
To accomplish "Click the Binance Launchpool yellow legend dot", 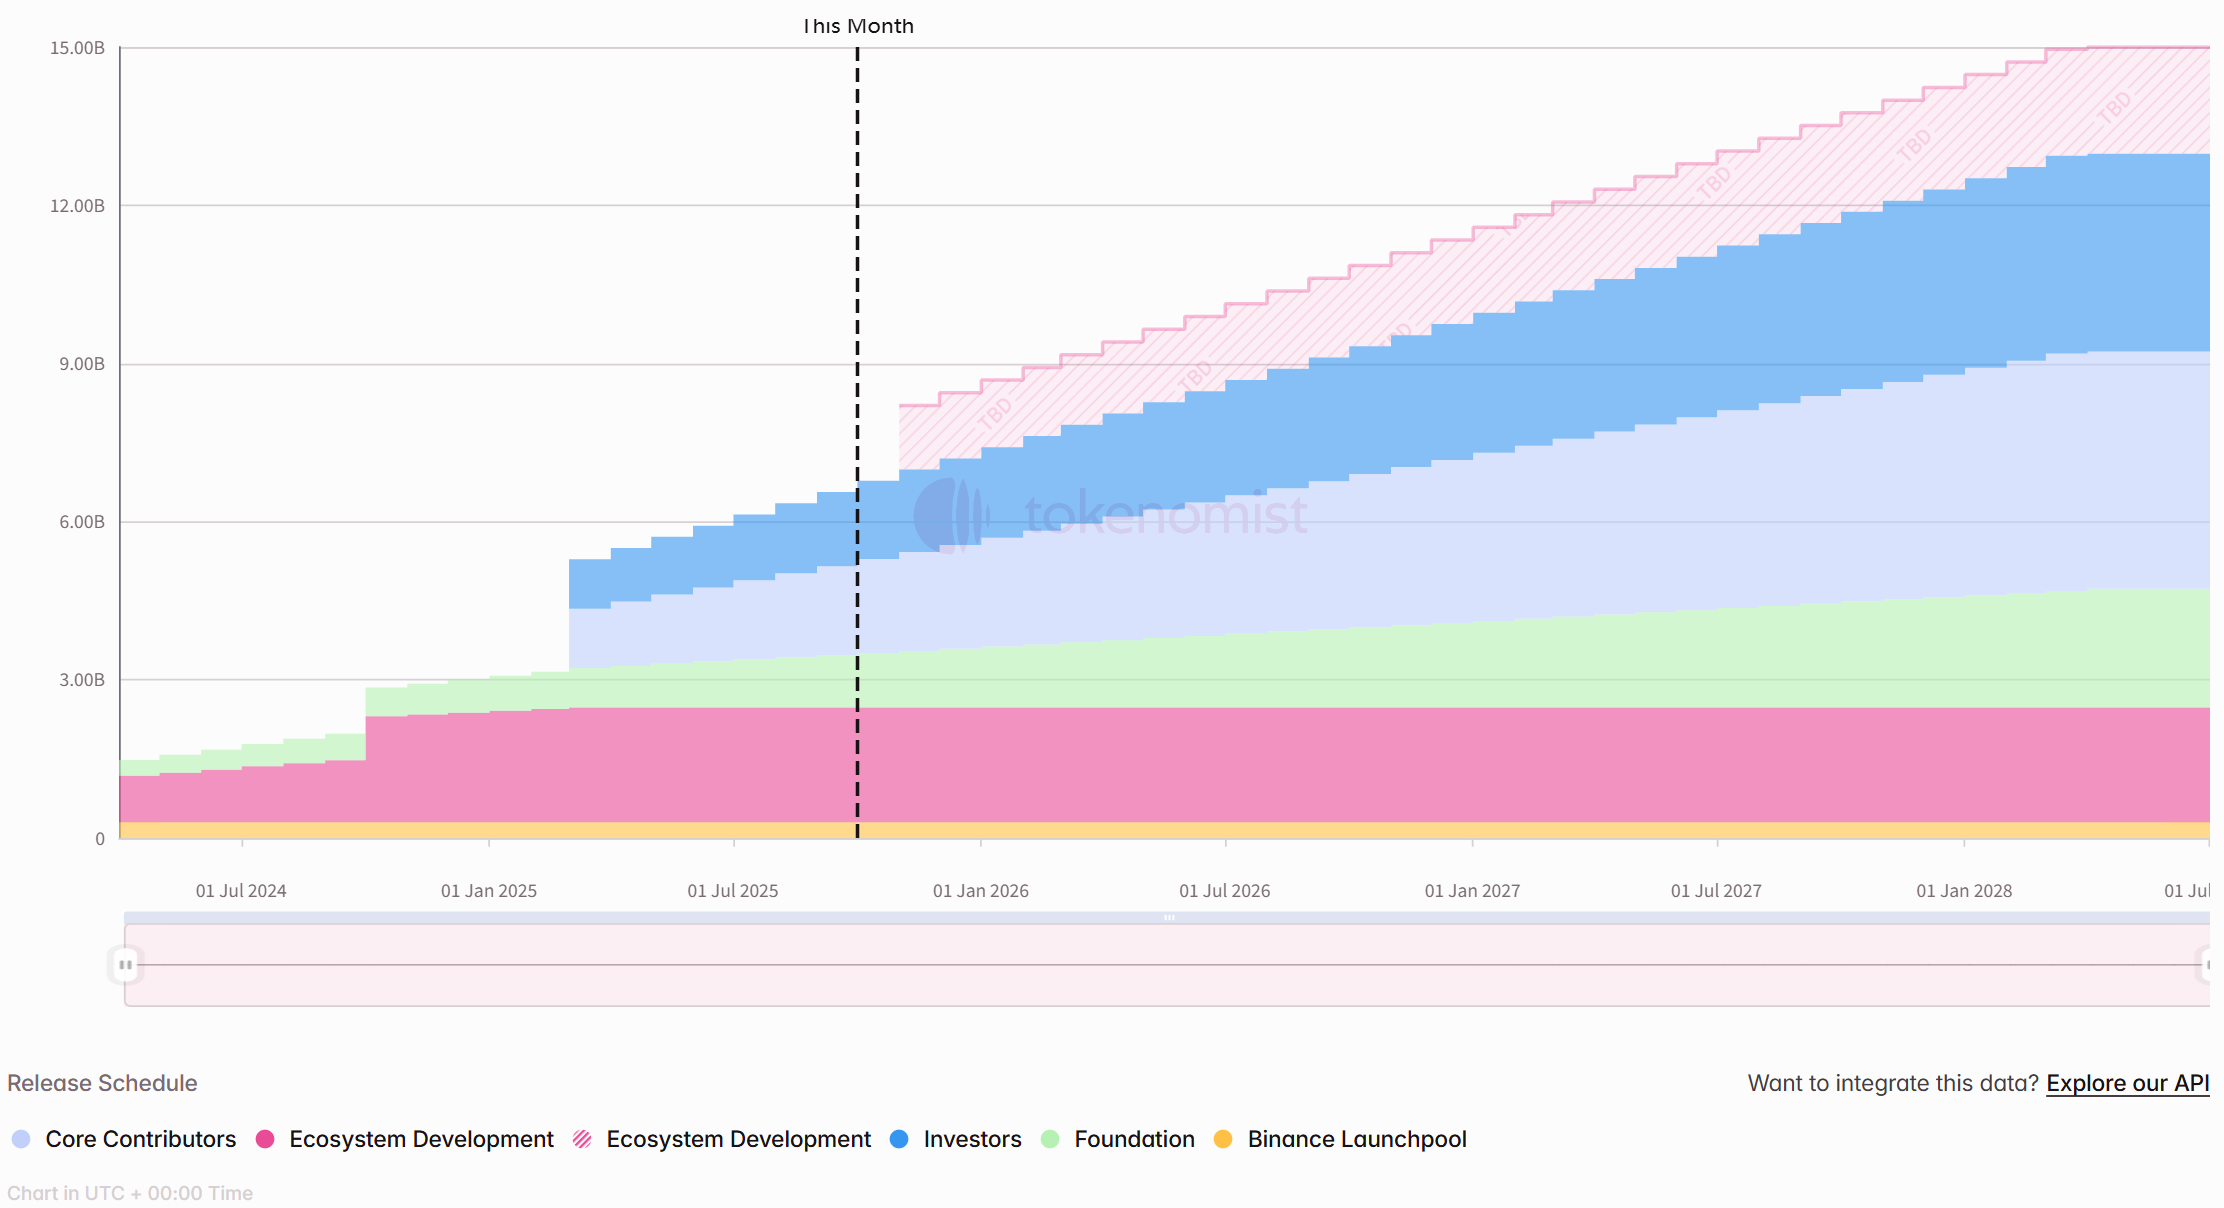I will (x=1224, y=1139).
